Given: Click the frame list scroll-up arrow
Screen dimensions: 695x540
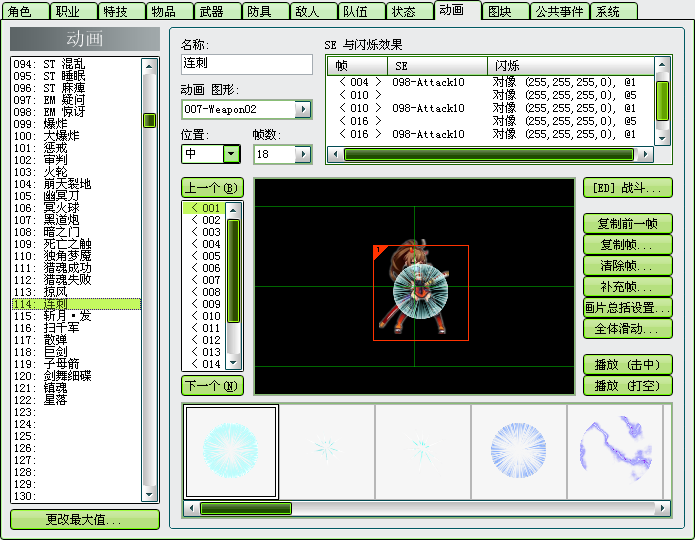Looking at the screenshot, I should [233, 210].
